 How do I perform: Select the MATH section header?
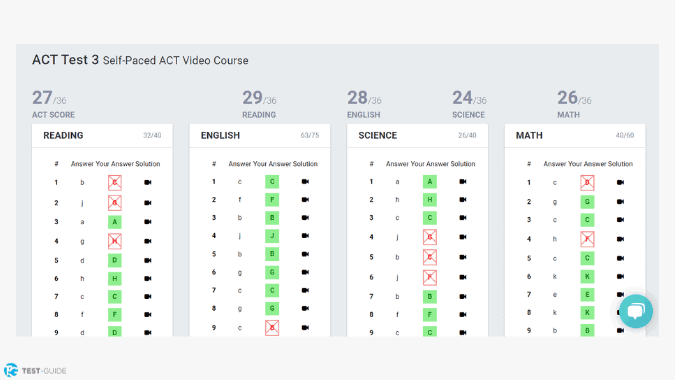pos(529,136)
